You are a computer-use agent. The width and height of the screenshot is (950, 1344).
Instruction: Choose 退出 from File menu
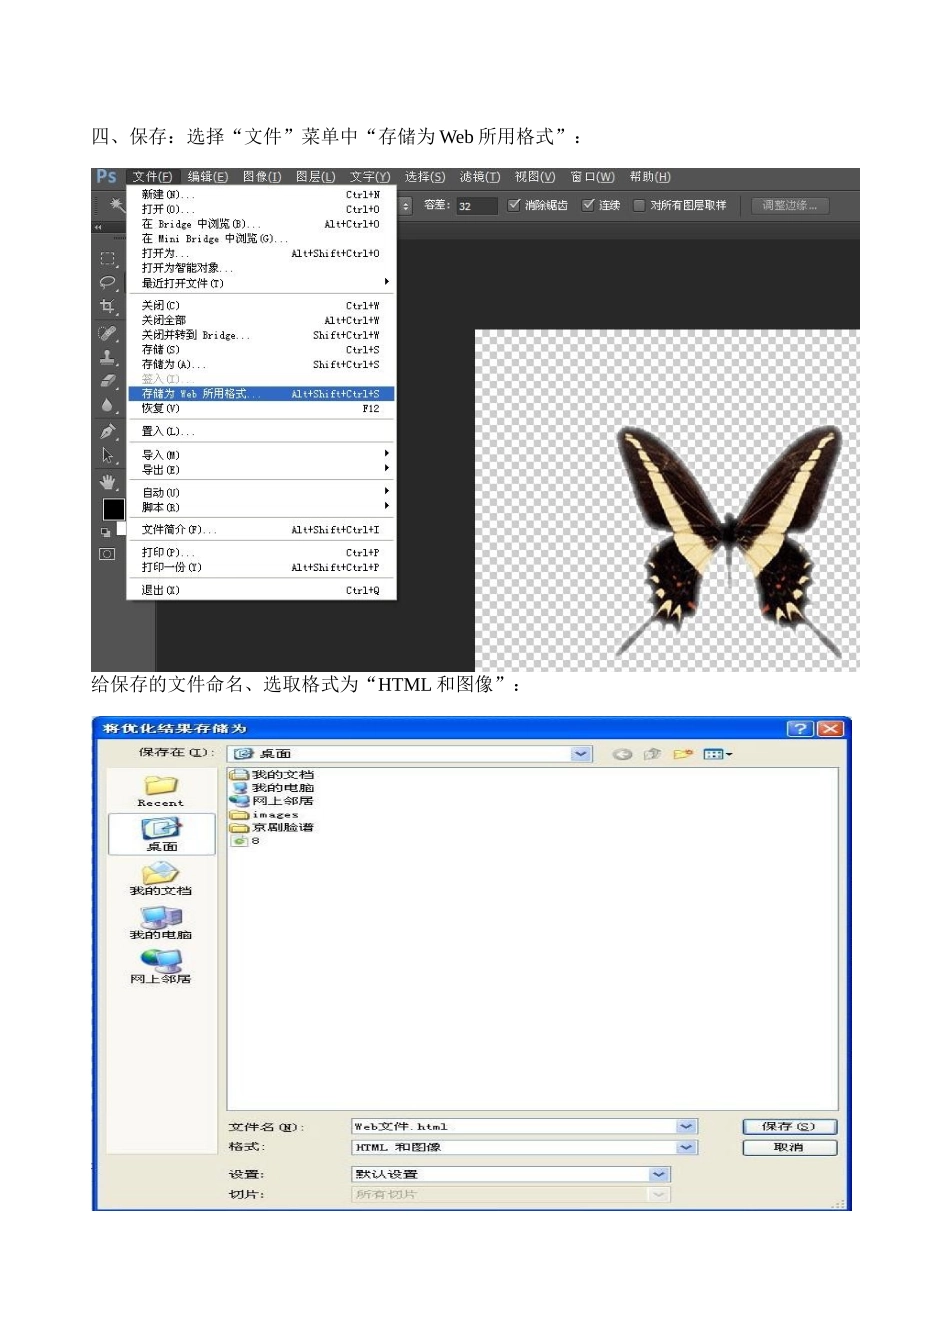point(261,591)
